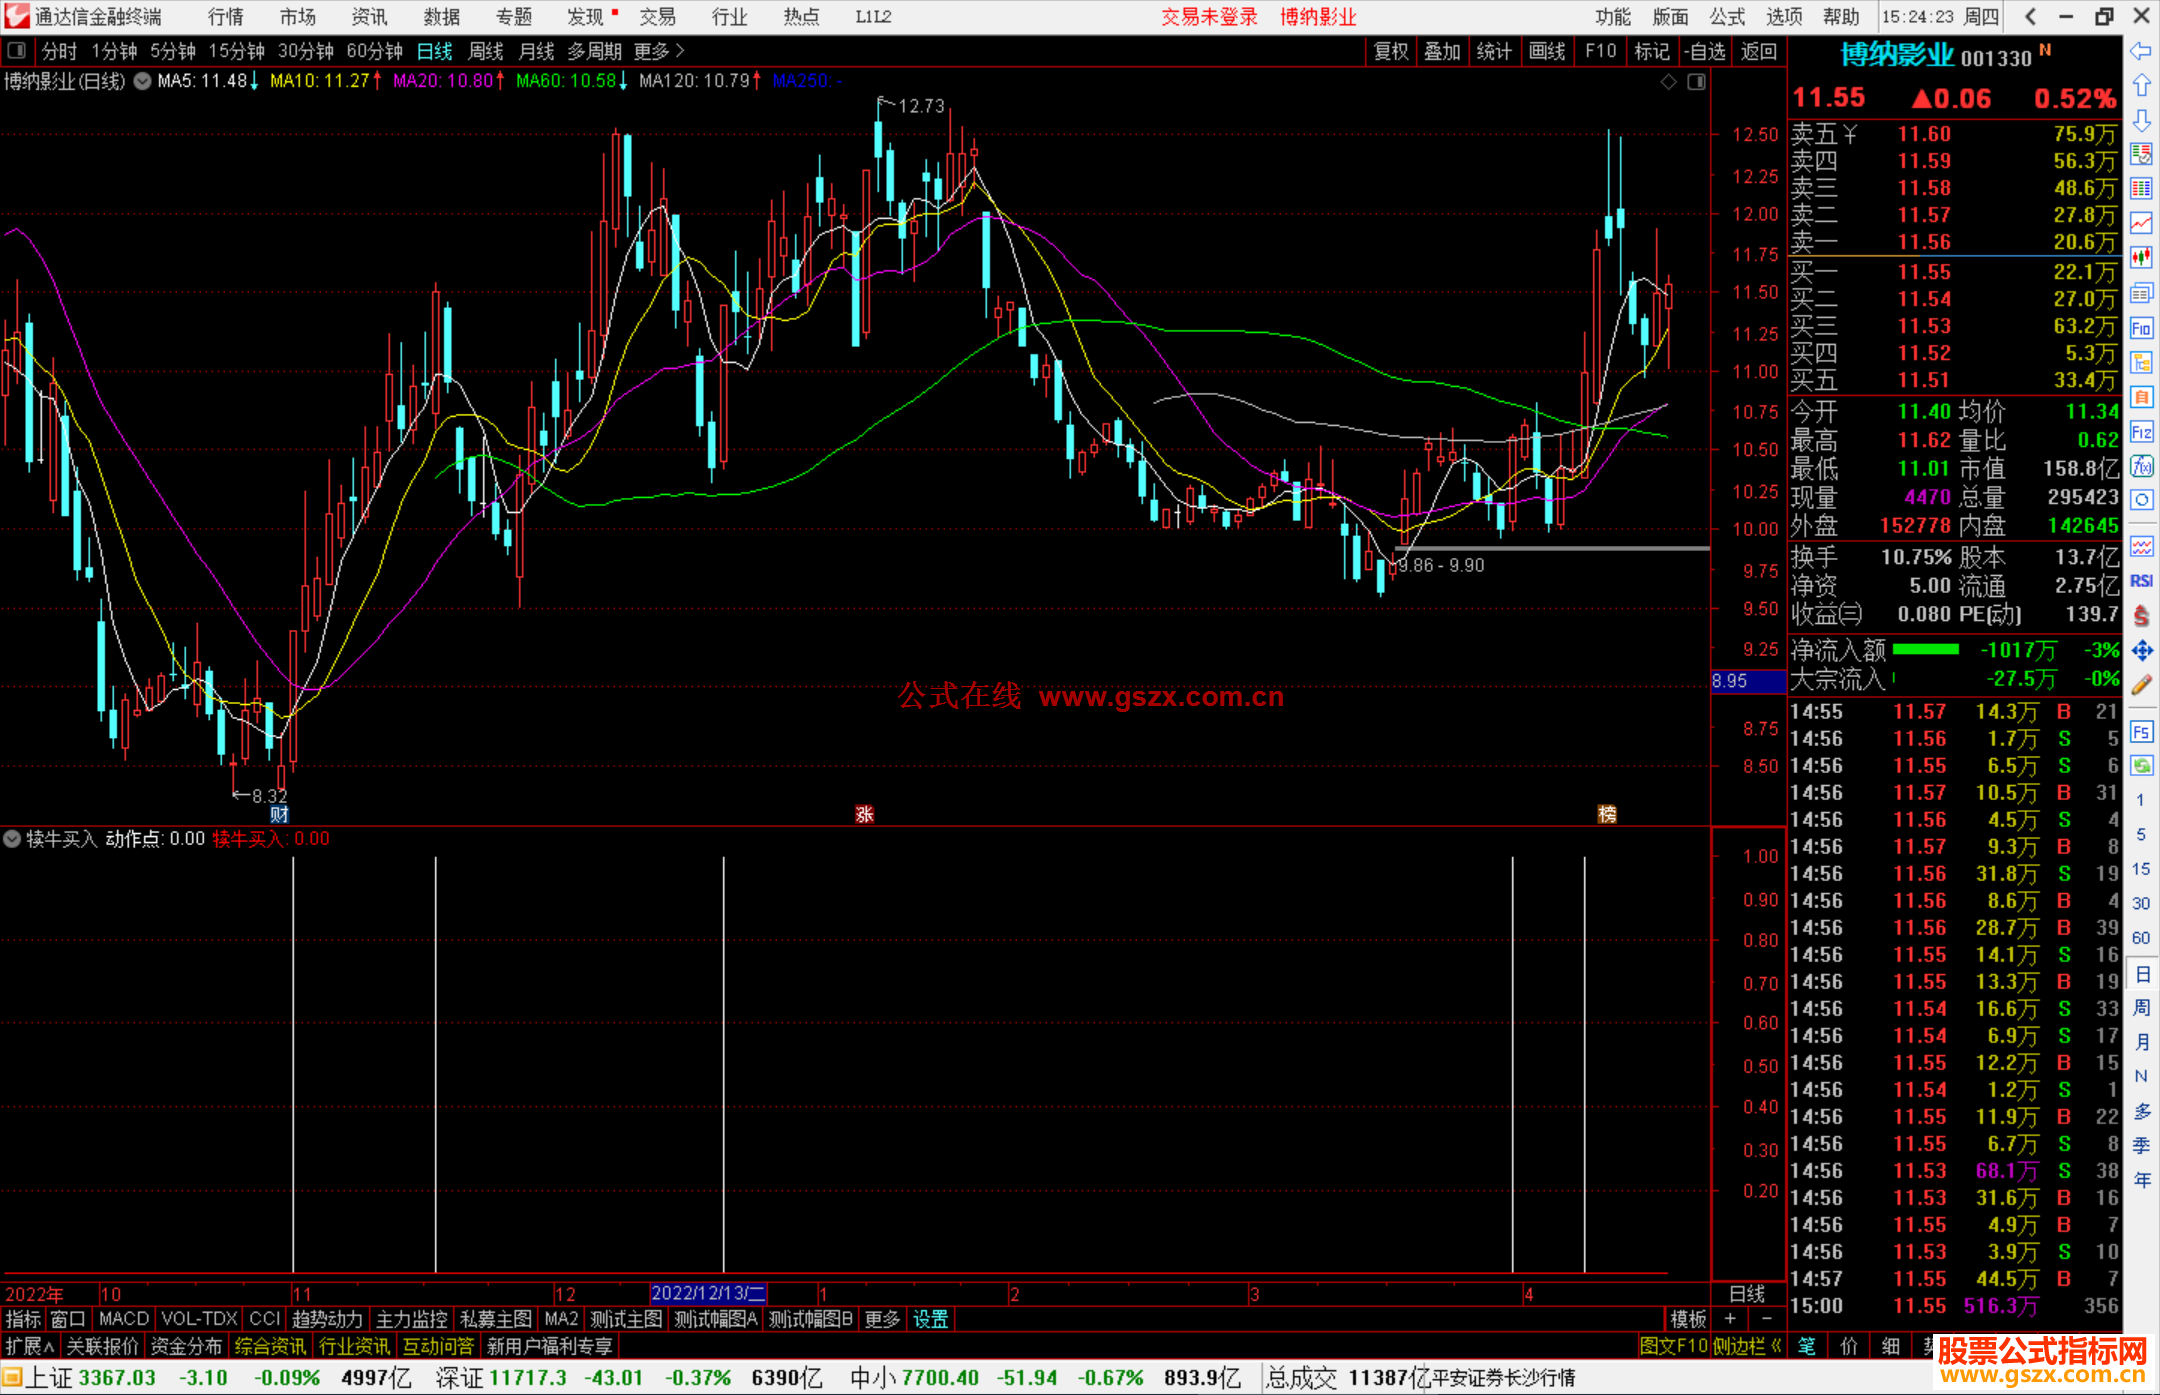Viewport: 2160px width, 1395px height.
Task: Click the 设置 settings link
Action: tap(930, 1319)
